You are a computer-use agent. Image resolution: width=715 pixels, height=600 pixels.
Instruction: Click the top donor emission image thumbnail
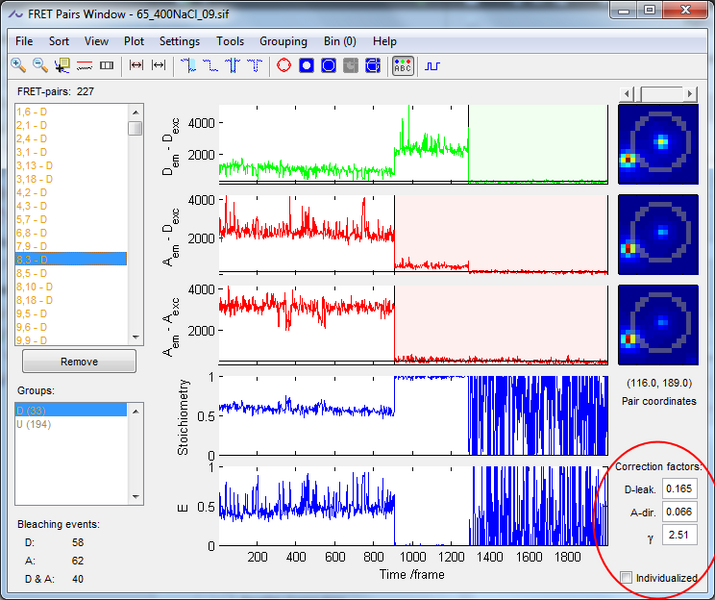pos(659,143)
